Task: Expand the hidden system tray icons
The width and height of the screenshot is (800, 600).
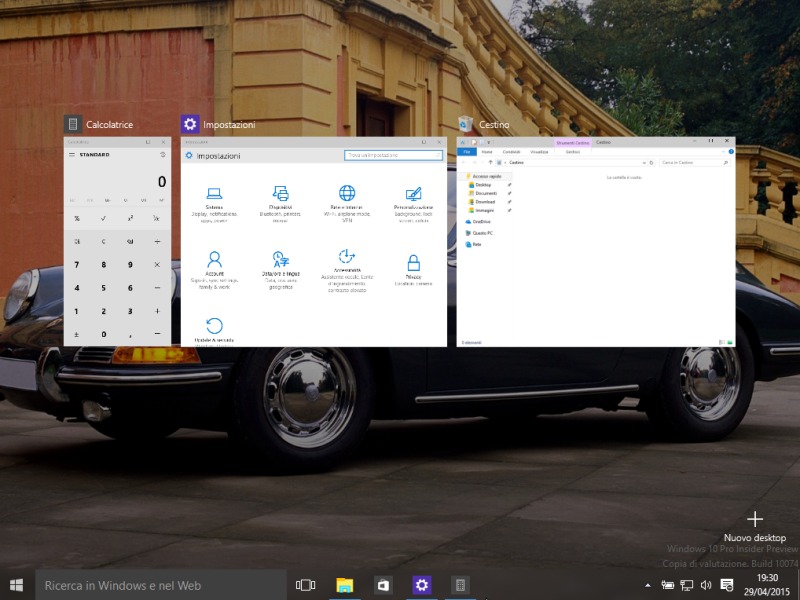Action: tap(649, 585)
